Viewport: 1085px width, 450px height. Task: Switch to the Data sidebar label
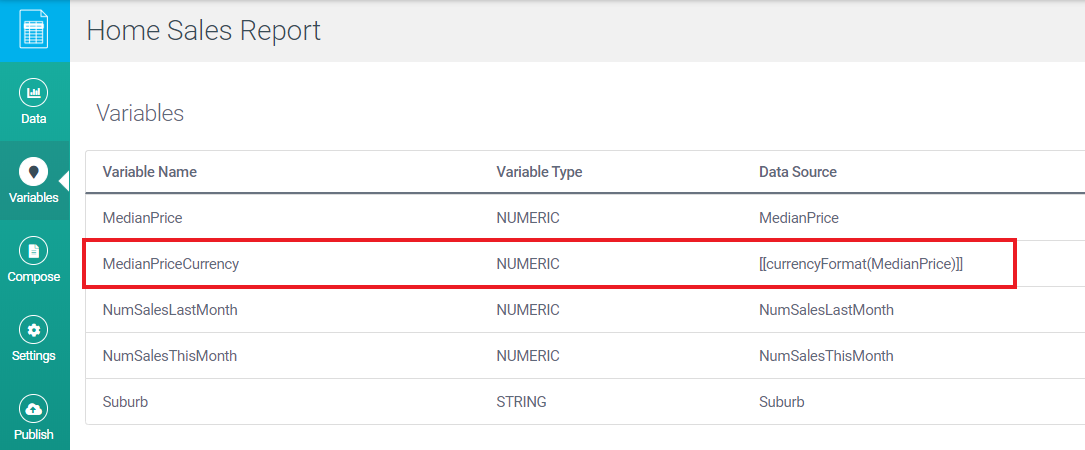34,119
